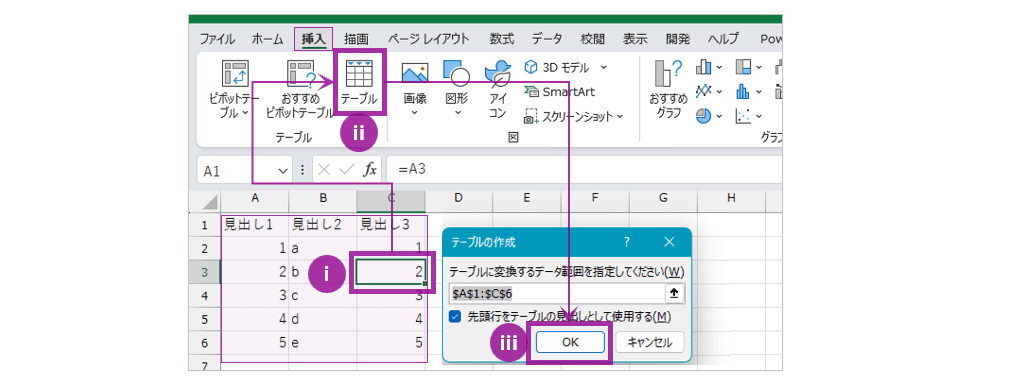
Task: Click the help question mark in テーブルの作成
Action: [627, 242]
